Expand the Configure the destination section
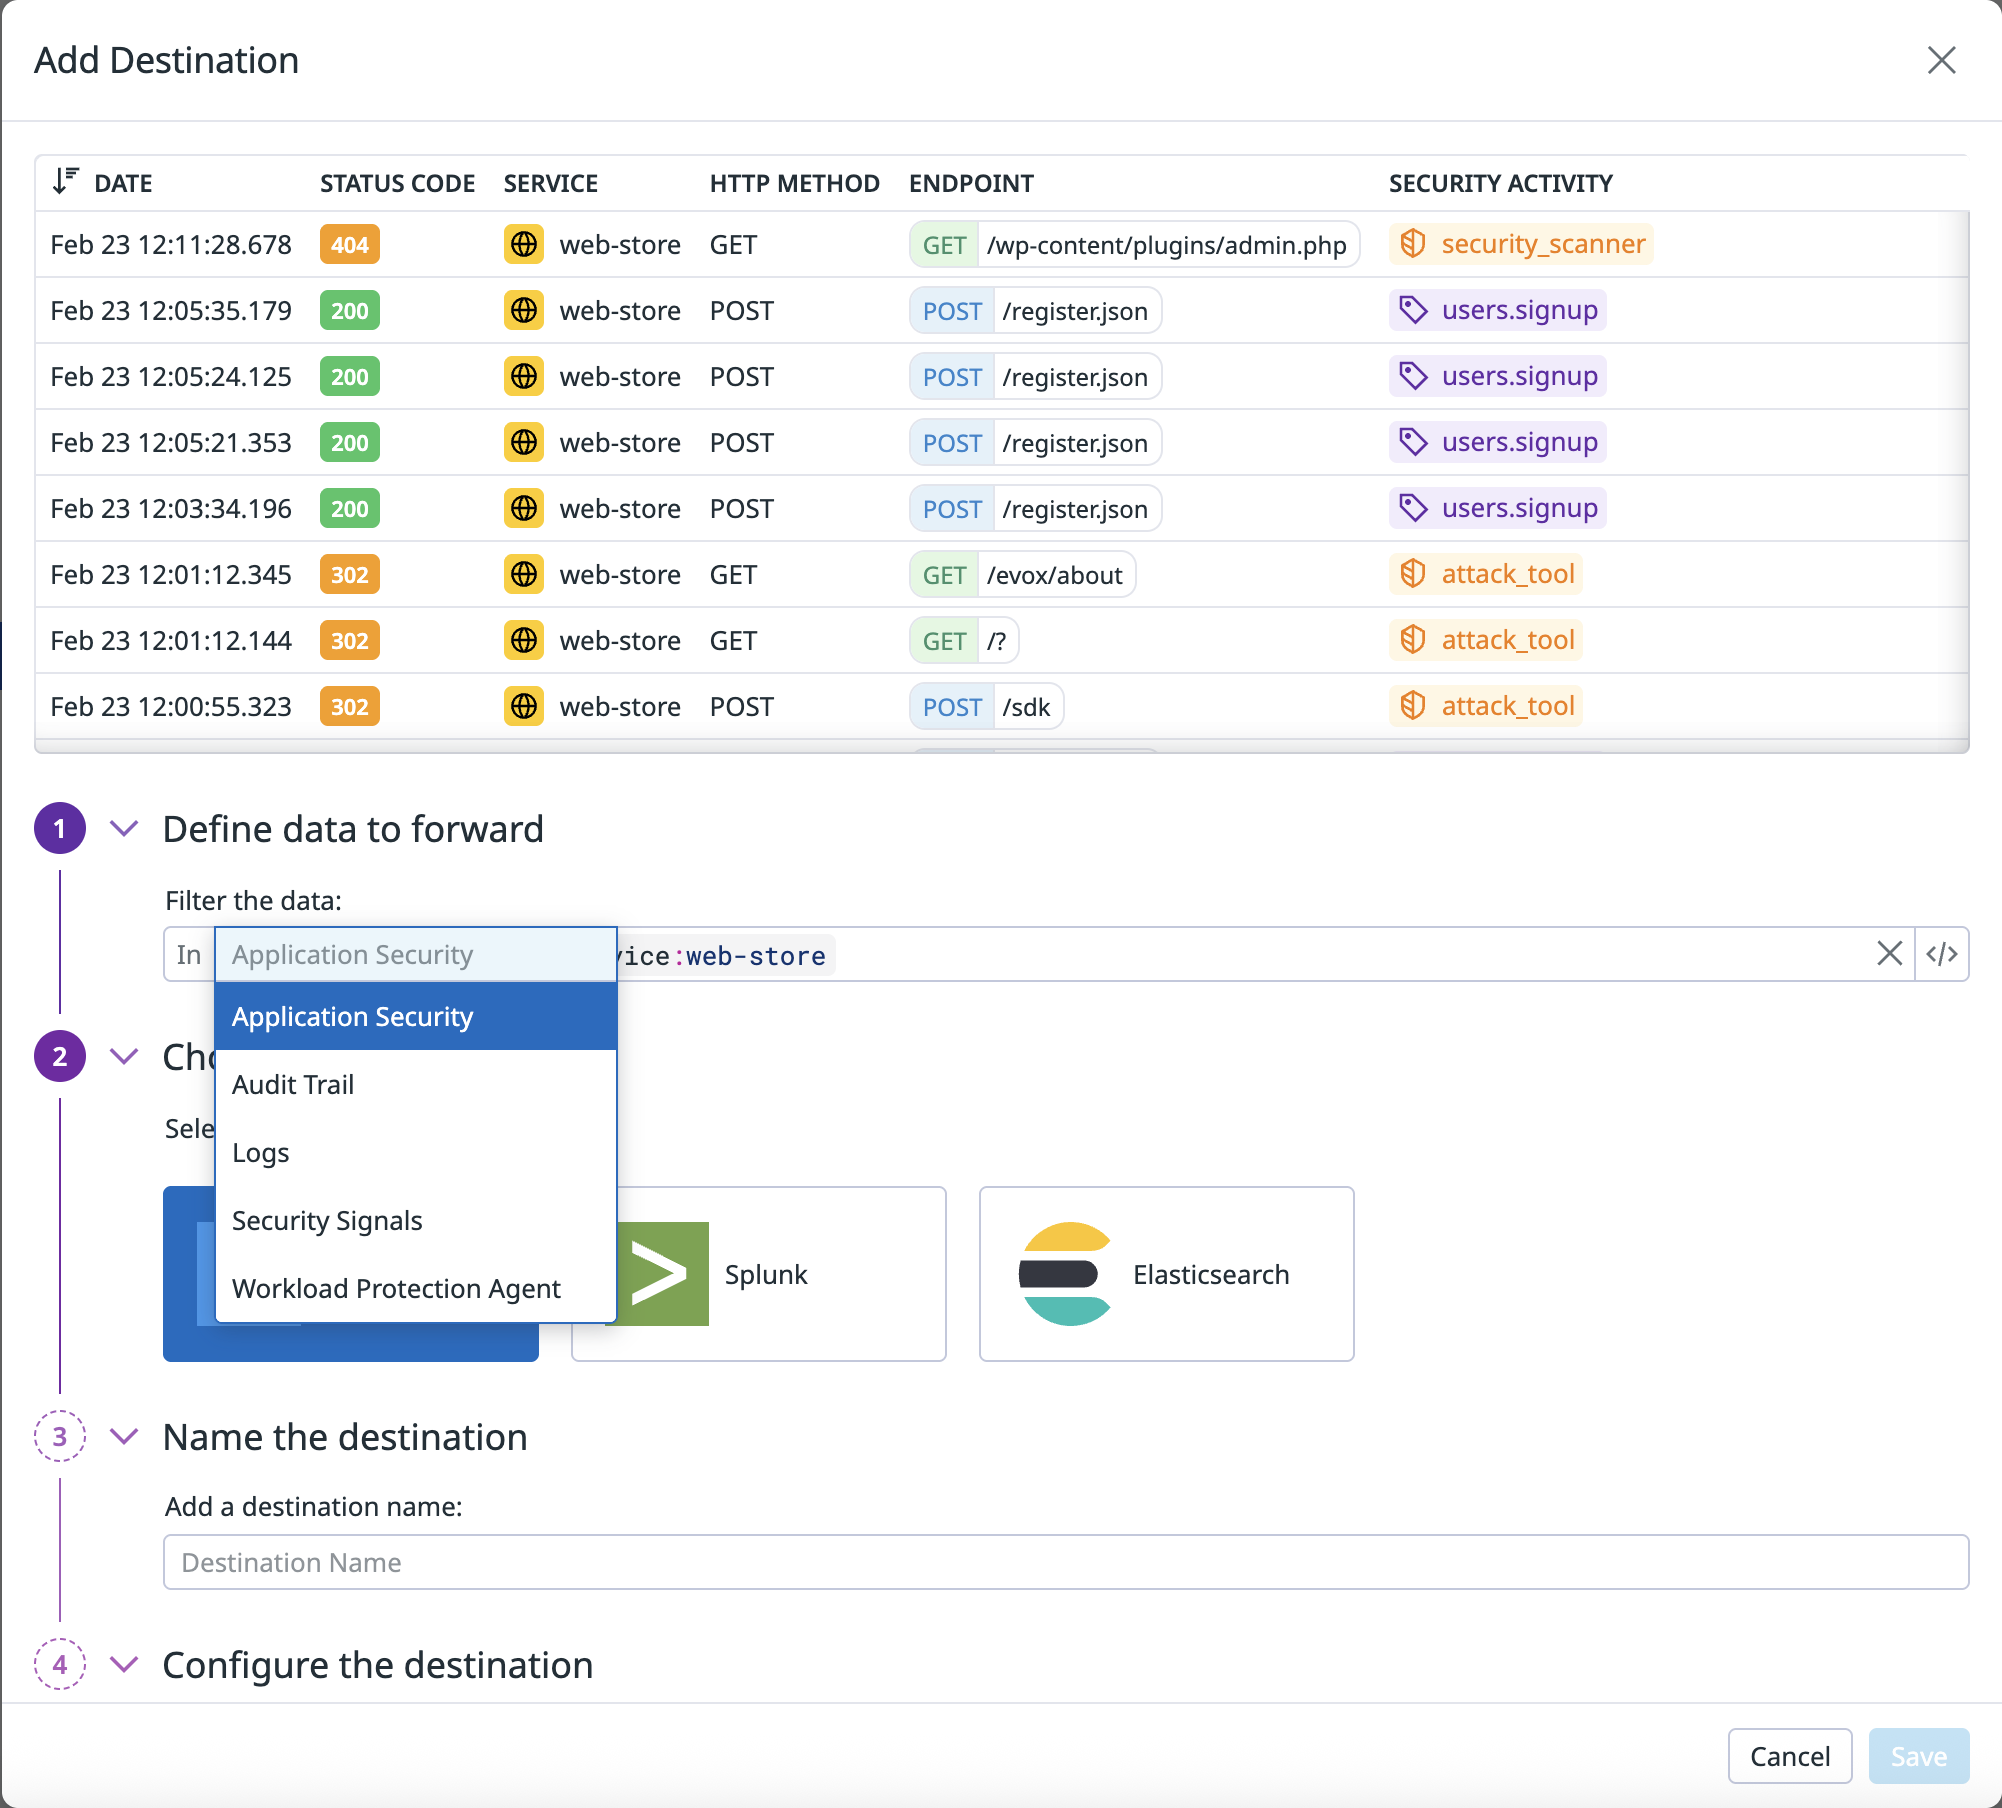Viewport: 2002px width, 1808px height. click(x=124, y=1664)
